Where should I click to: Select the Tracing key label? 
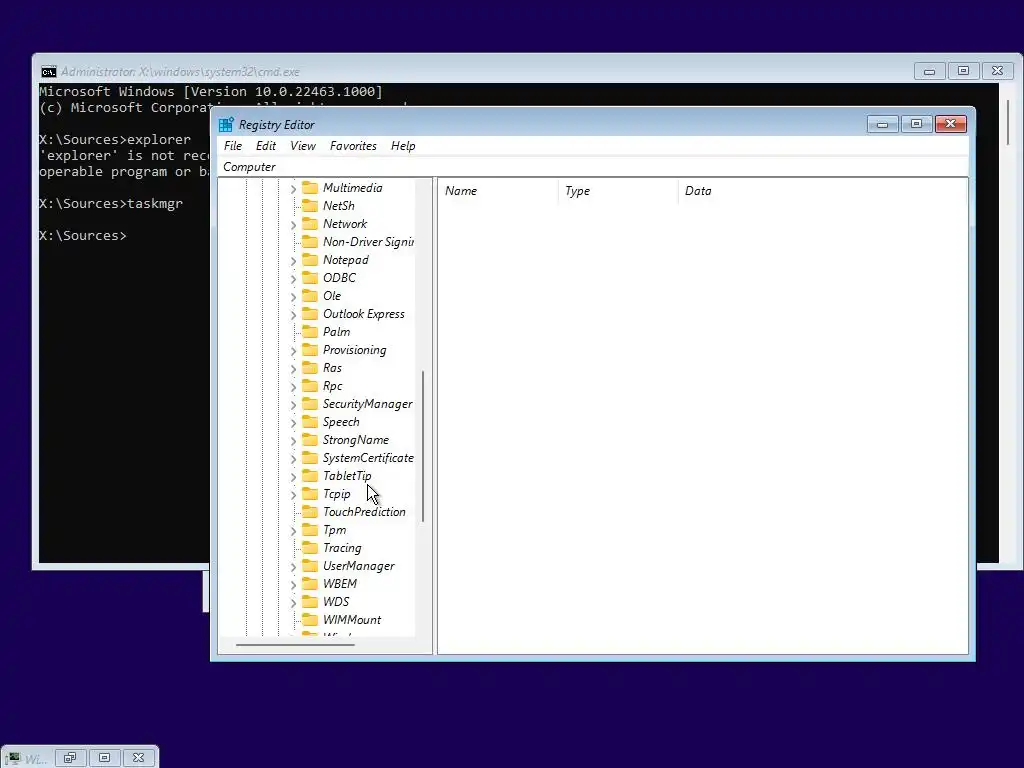pos(342,548)
